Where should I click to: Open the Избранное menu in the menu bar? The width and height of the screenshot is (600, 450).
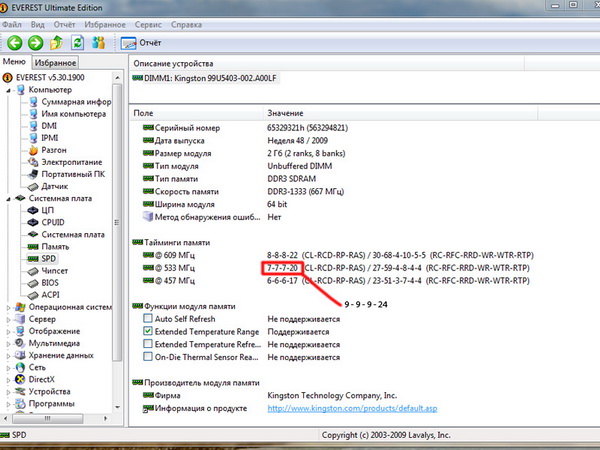pyautogui.click(x=105, y=24)
